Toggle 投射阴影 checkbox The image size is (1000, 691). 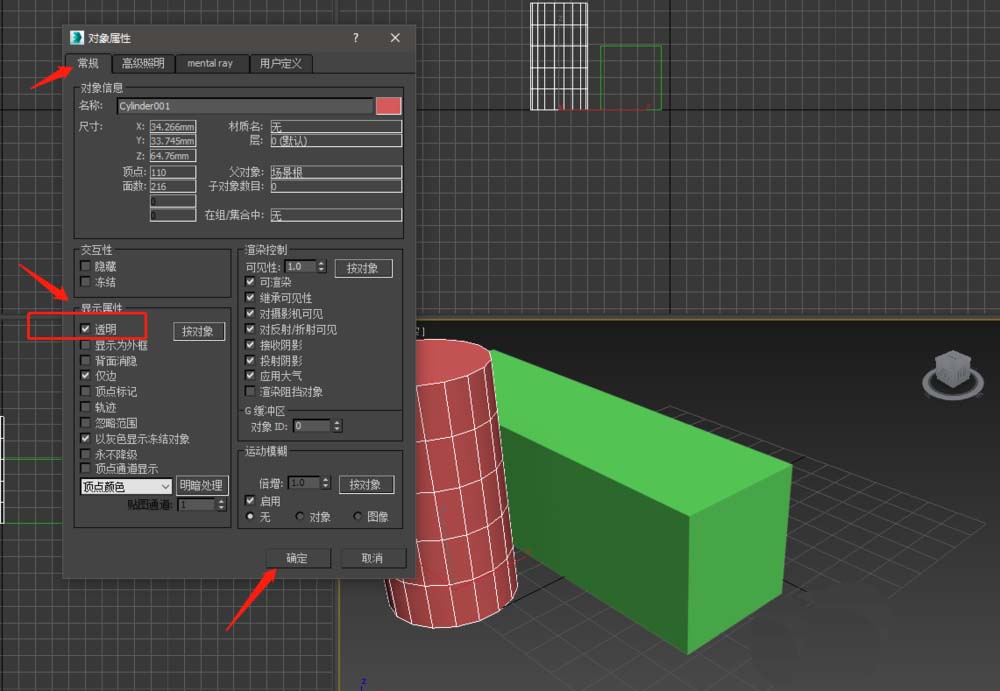click(250, 360)
